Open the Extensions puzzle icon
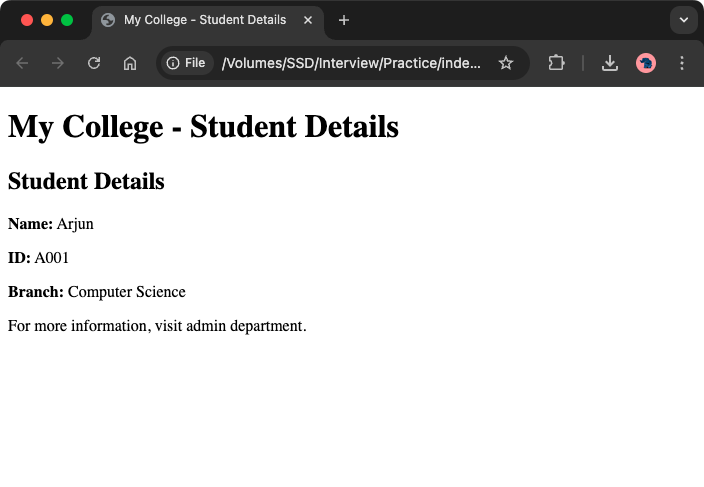This screenshot has height=487, width=704. coord(556,63)
